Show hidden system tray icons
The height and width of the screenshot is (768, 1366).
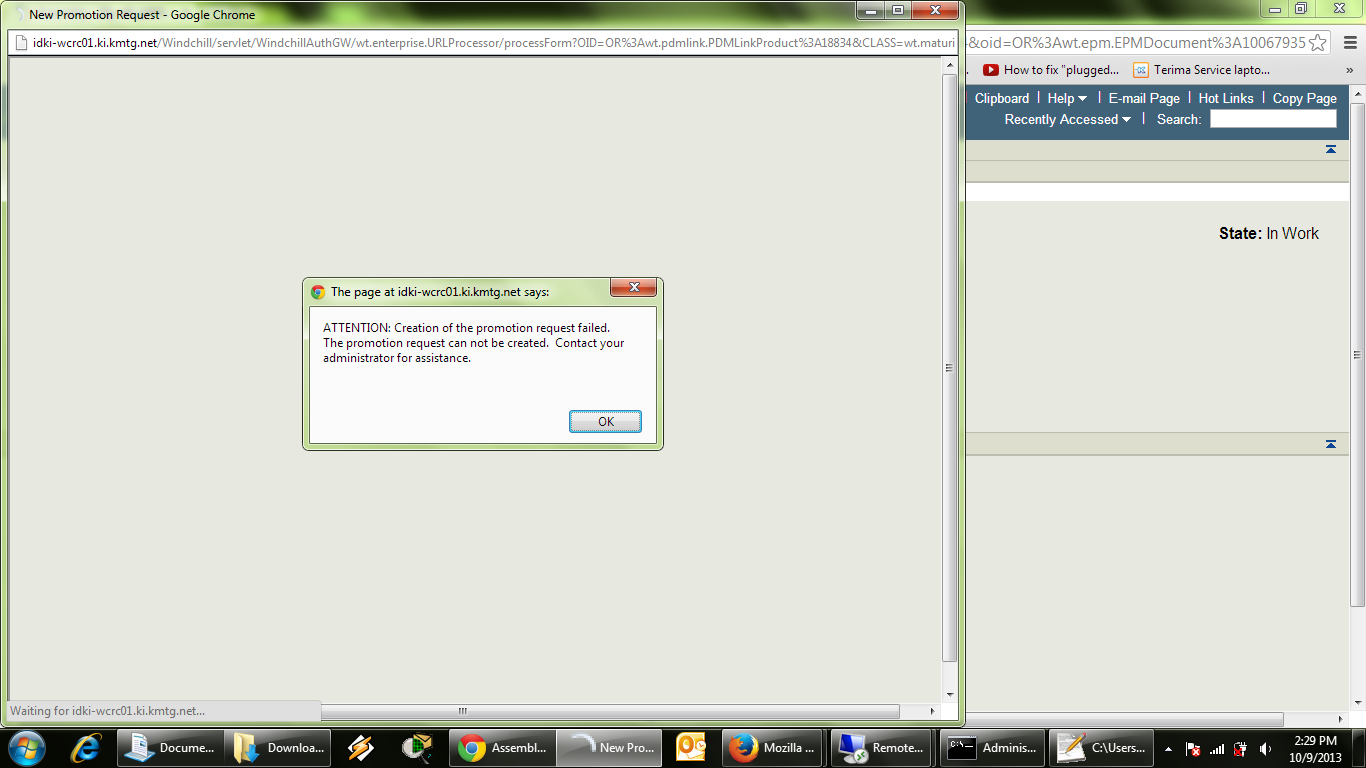[x=1168, y=748]
